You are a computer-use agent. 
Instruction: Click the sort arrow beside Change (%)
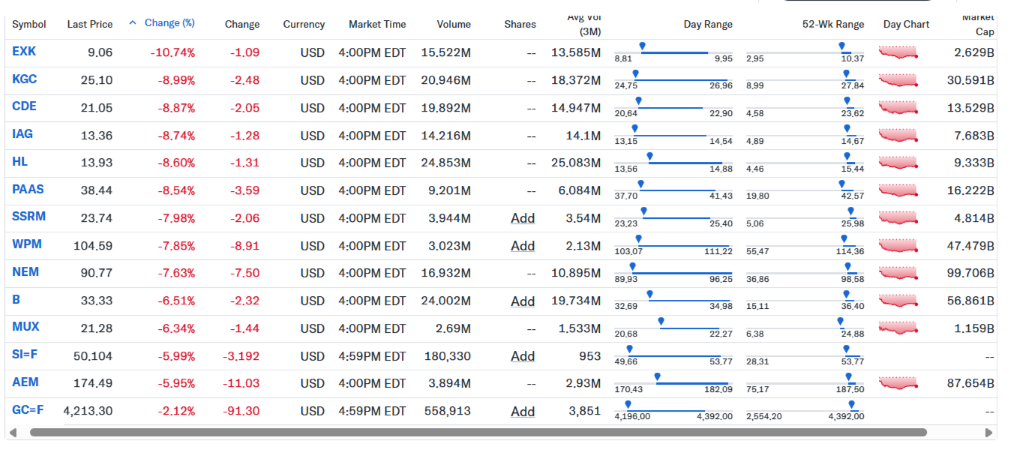point(134,23)
